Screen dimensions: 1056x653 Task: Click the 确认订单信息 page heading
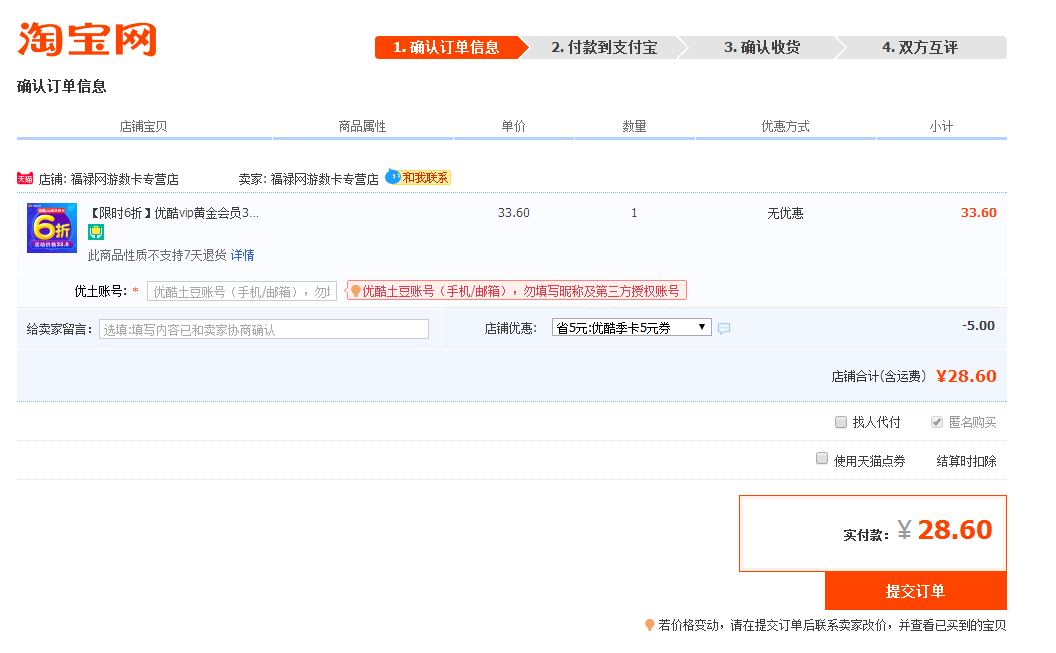(61, 86)
